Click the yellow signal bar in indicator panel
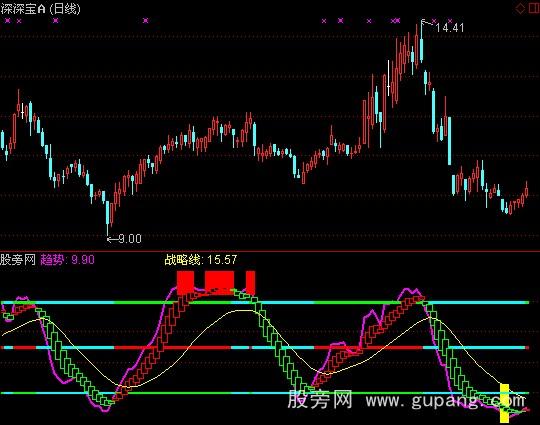Image resolution: width=540 pixels, height=425 pixels. pyautogui.click(x=504, y=403)
